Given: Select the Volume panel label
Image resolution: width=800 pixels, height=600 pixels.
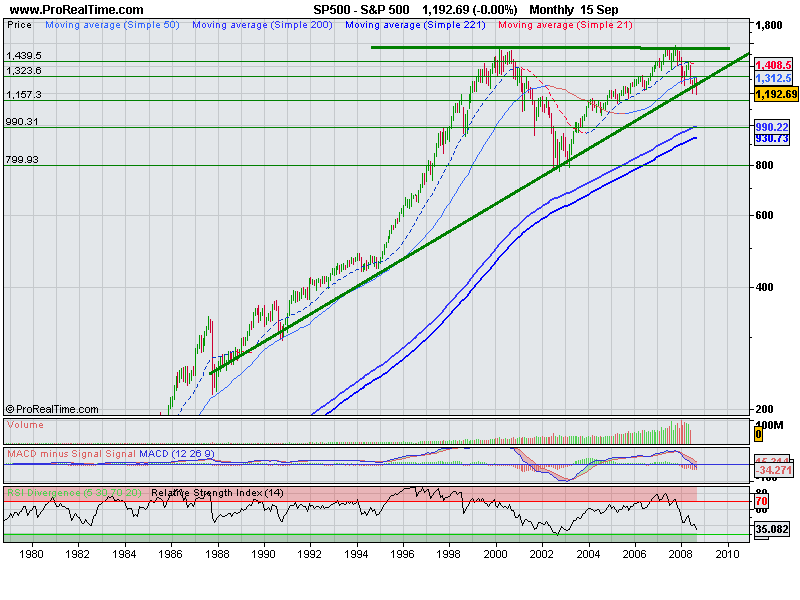Looking at the screenshot, I should click(x=25, y=425).
